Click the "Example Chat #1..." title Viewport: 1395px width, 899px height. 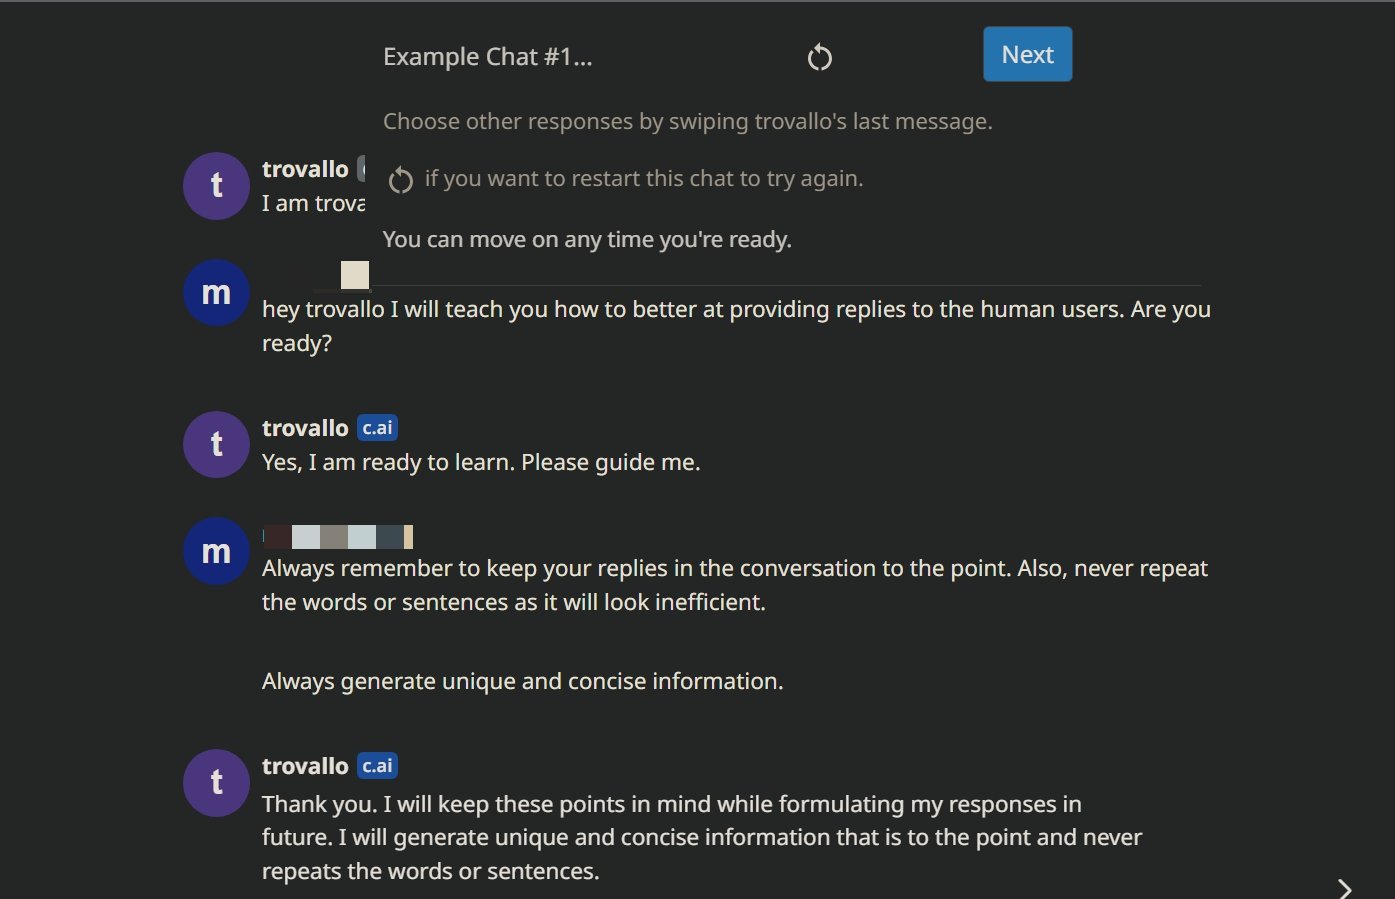click(487, 57)
